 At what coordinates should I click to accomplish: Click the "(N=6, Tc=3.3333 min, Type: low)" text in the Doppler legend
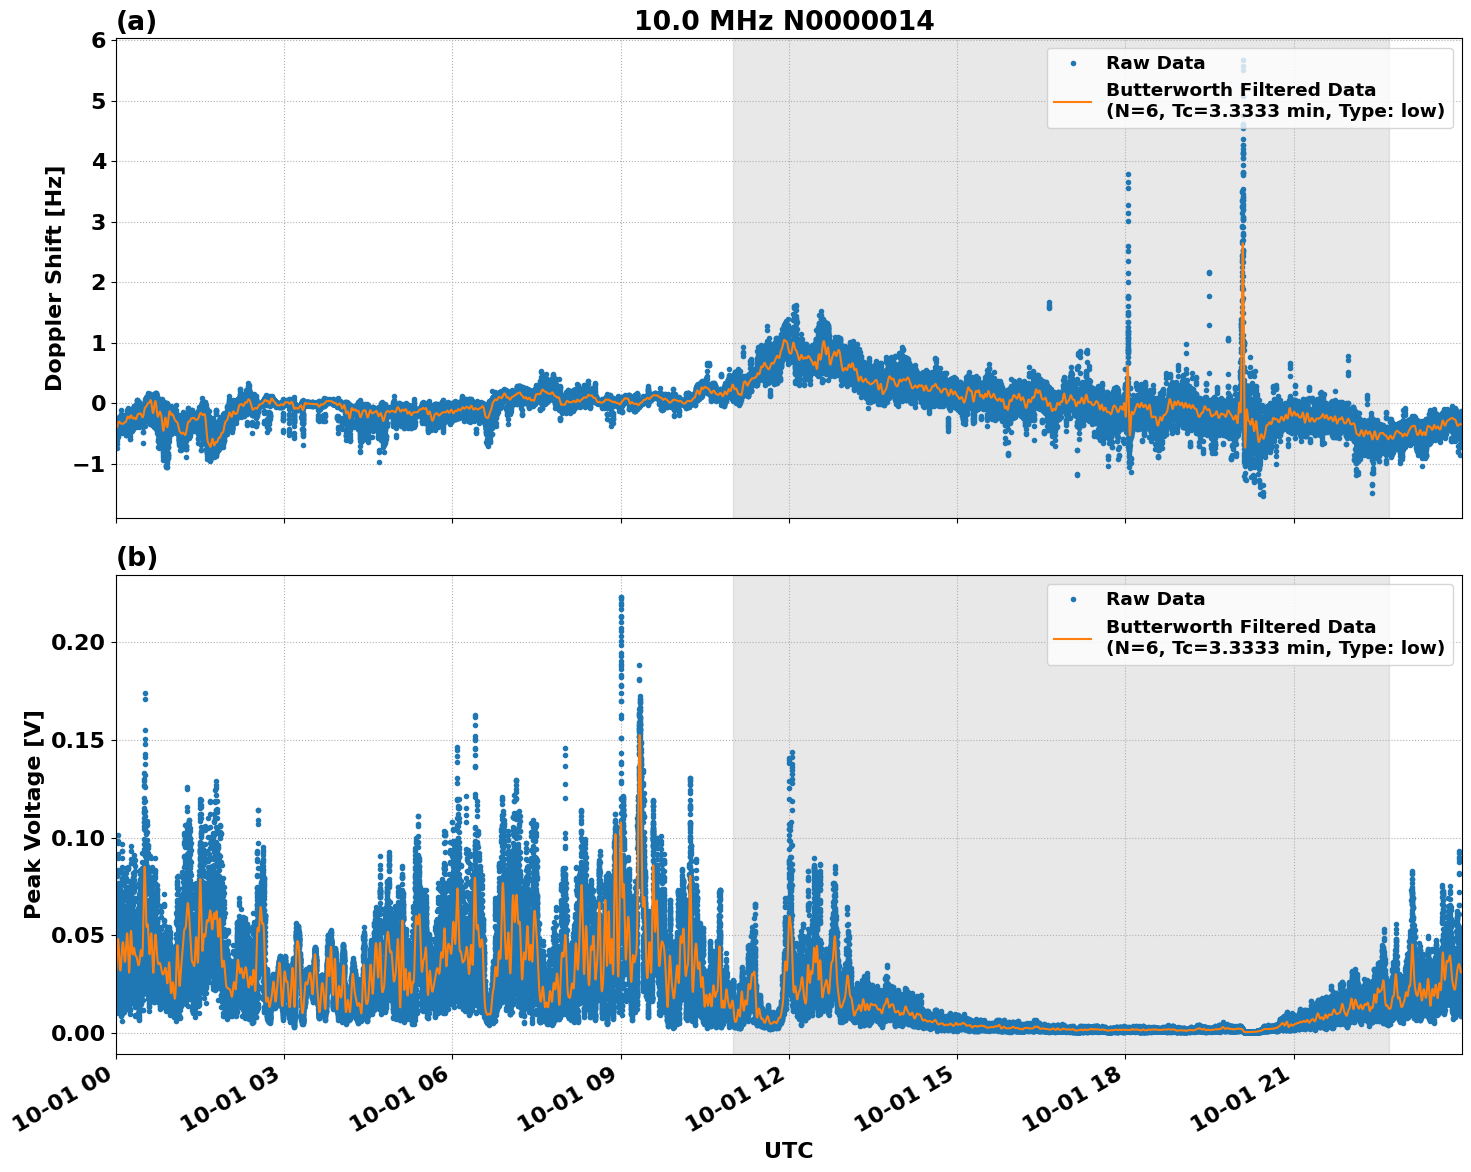1275,111
